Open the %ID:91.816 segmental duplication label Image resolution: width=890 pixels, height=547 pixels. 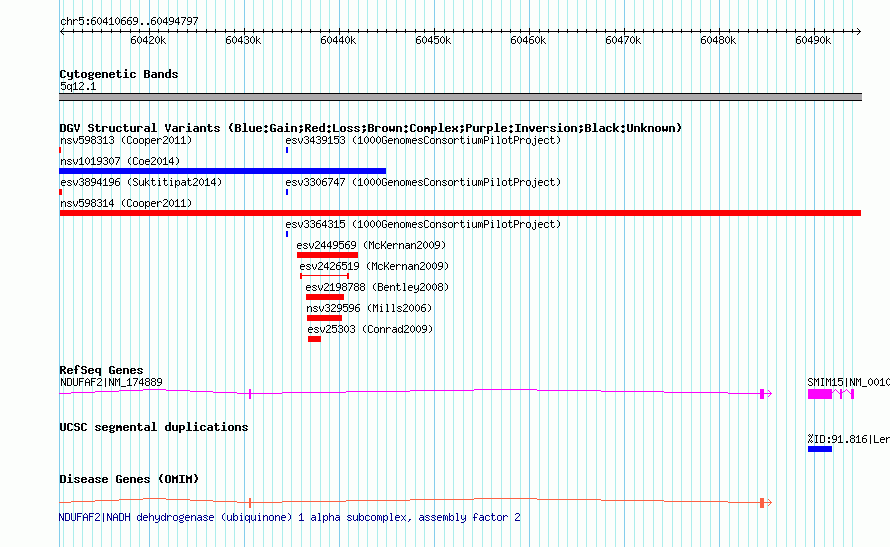coord(848,439)
